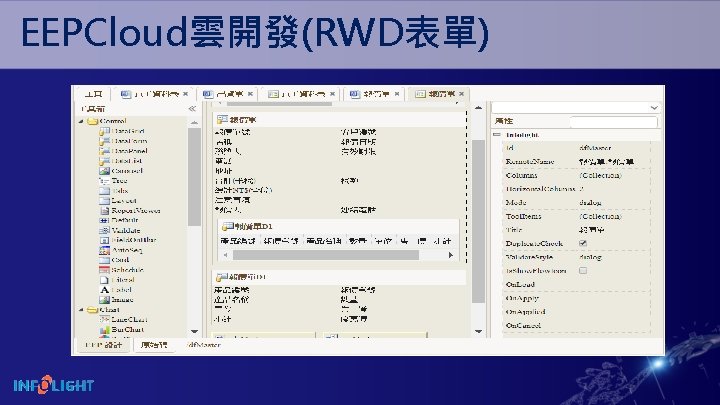Select the Id property with dfMaster value
Screen dimensions: 720x405
click(578, 148)
